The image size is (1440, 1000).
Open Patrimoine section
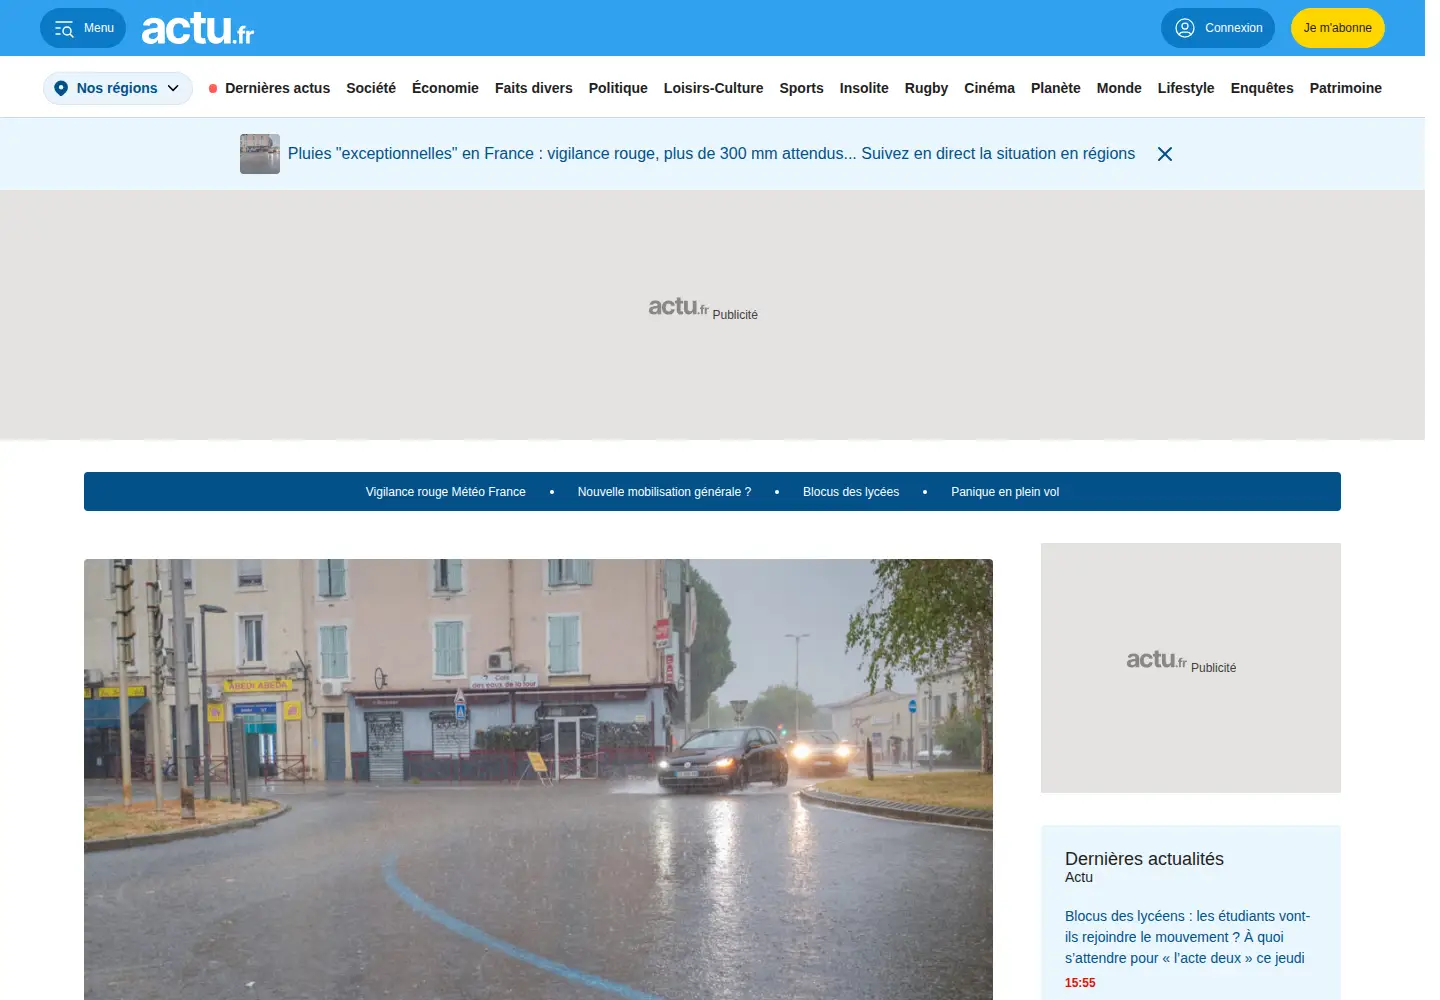1346,88
